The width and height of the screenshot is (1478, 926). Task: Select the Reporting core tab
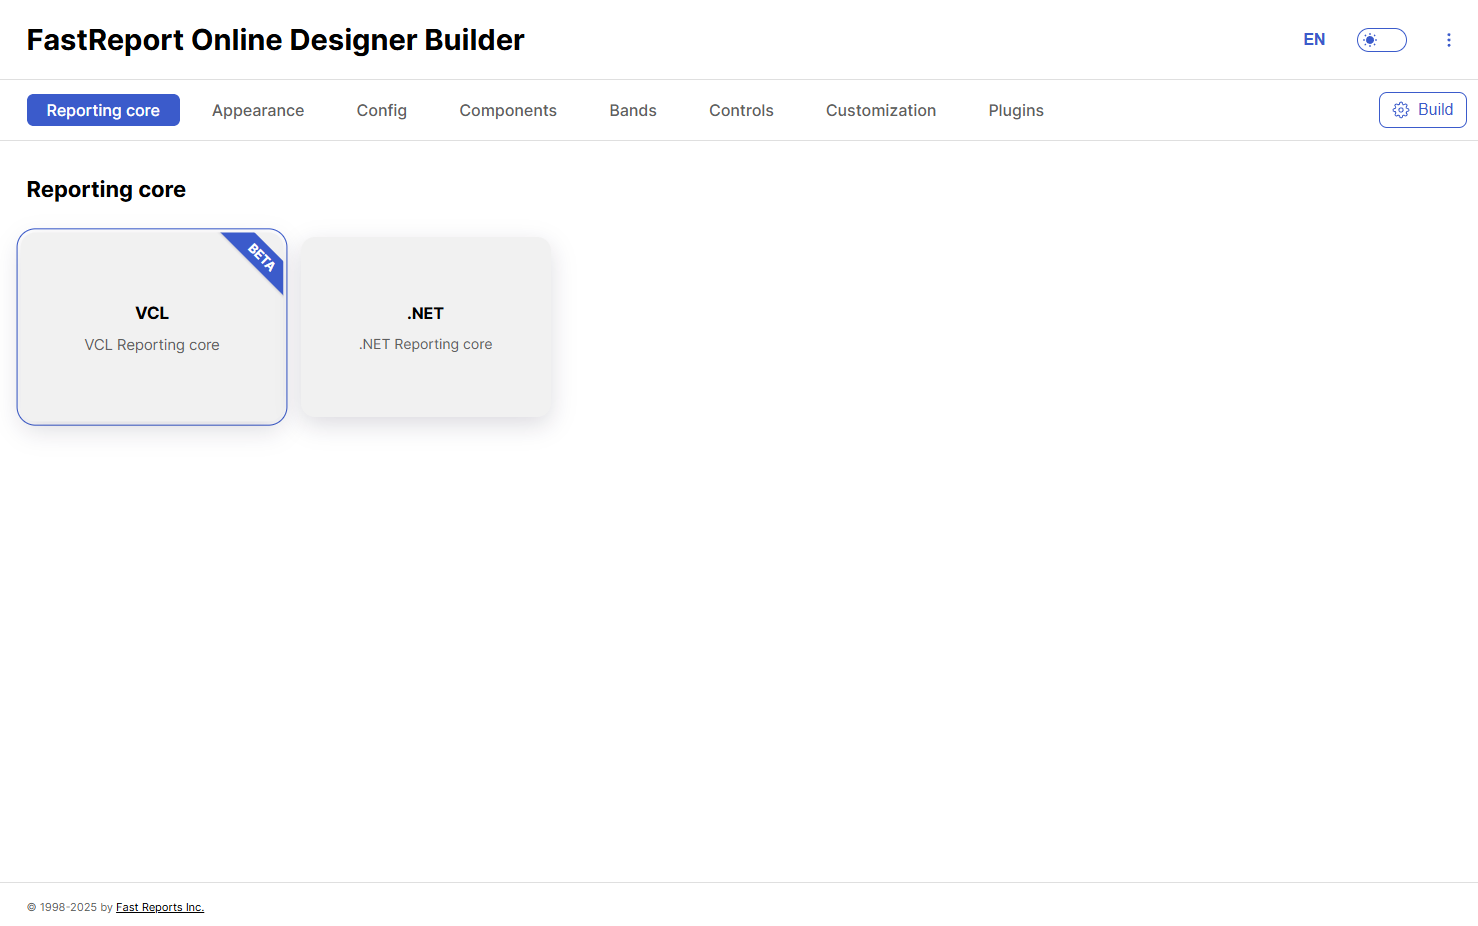[103, 110]
